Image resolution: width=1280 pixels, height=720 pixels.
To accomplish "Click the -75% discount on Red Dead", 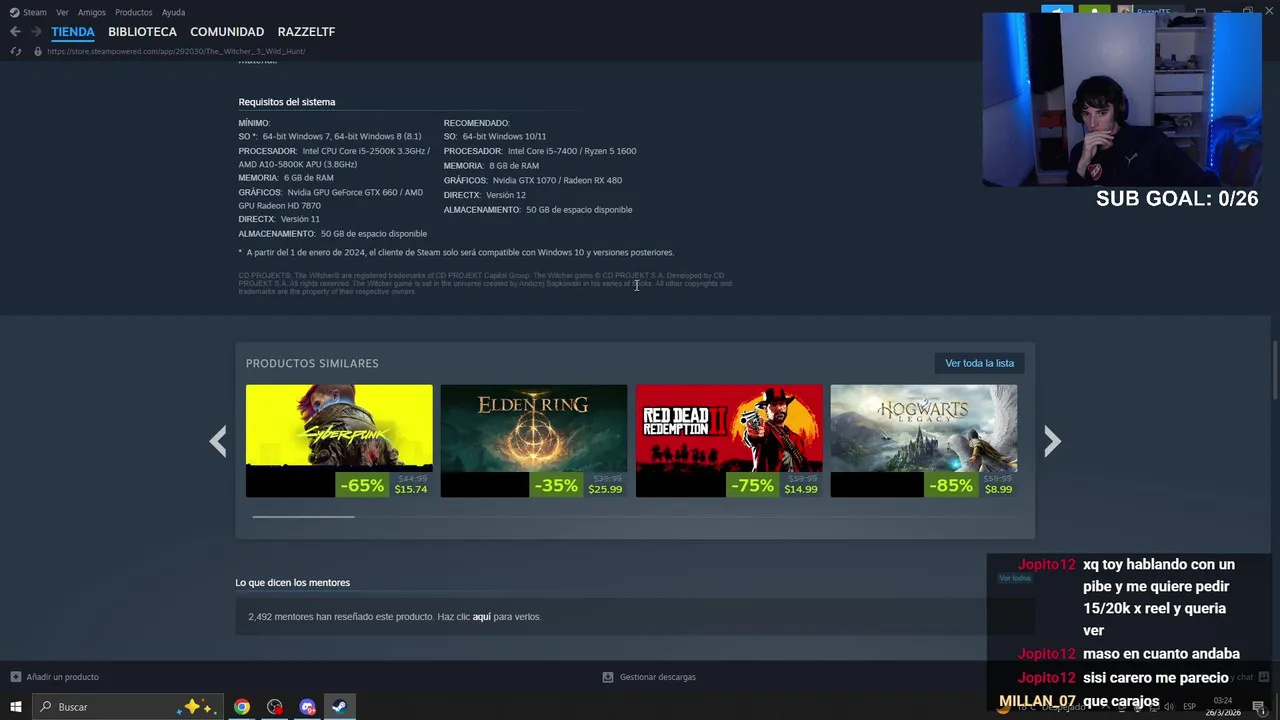I will coord(752,486).
